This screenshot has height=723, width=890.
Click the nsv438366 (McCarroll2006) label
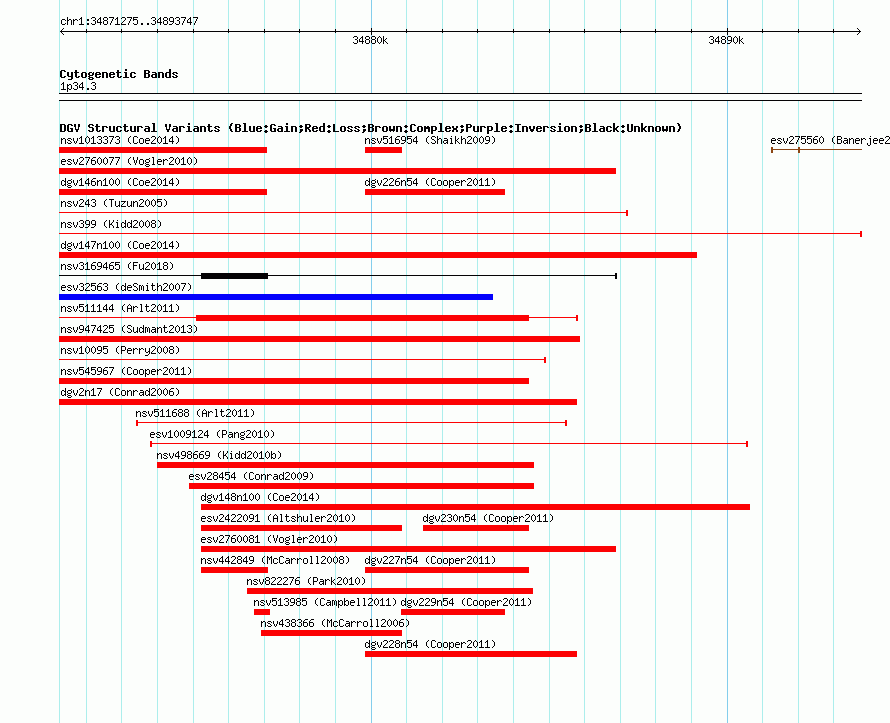335,623
